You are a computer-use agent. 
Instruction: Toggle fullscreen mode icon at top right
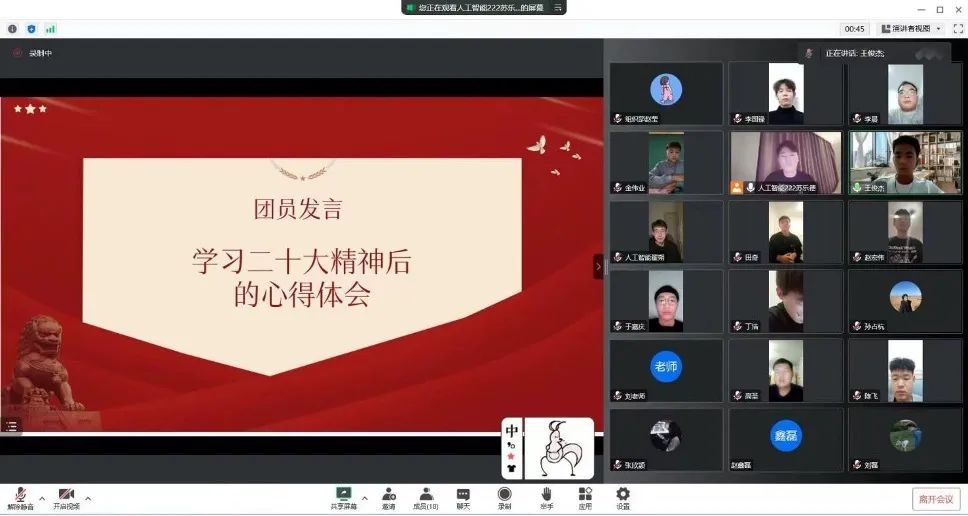[957, 29]
